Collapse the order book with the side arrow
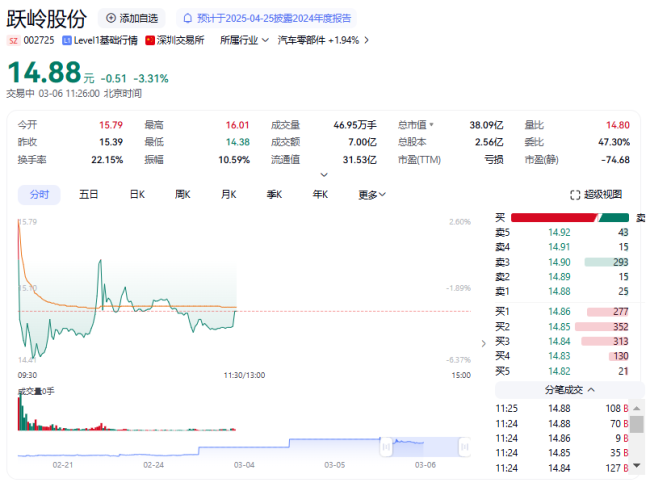The height and width of the screenshot is (491, 650). pos(483,343)
